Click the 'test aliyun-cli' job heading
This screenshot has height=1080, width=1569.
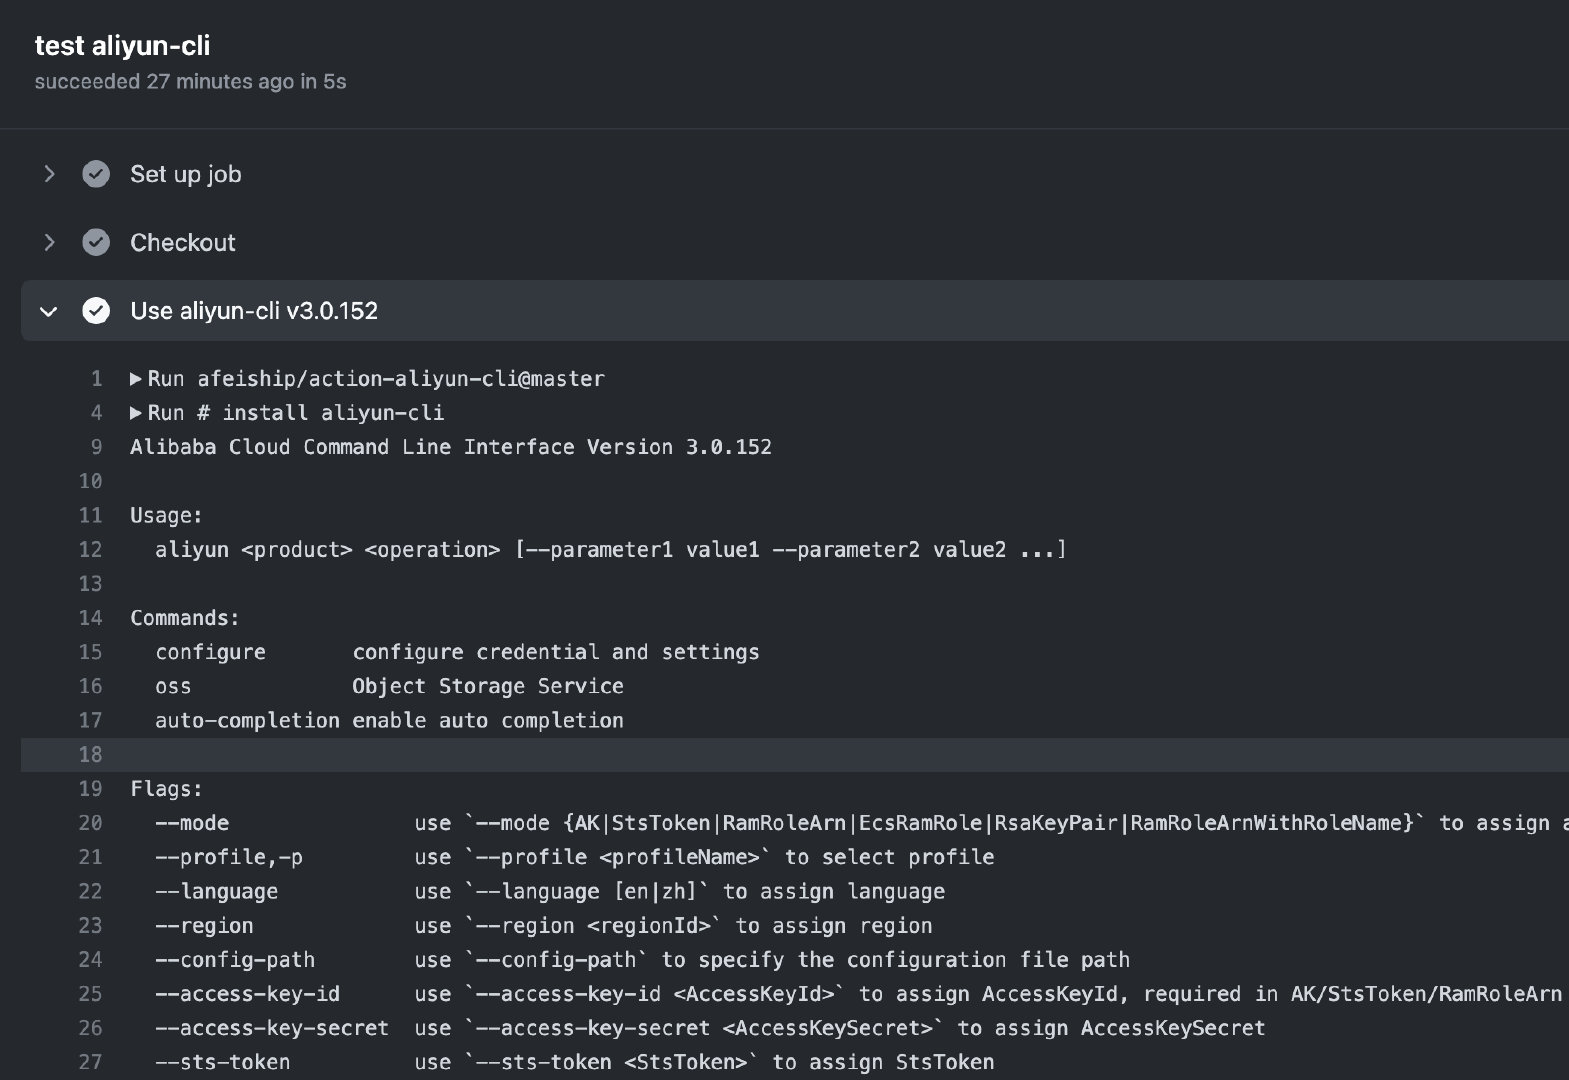click(x=122, y=46)
